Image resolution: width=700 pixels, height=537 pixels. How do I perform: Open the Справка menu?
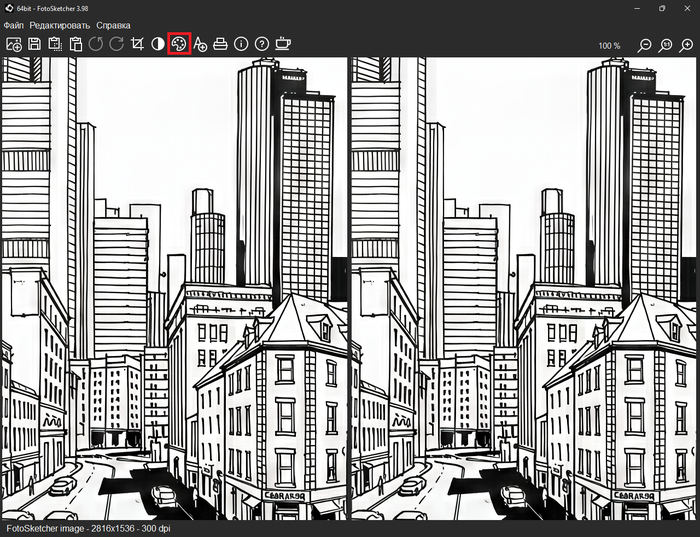[x=113, y=25]
